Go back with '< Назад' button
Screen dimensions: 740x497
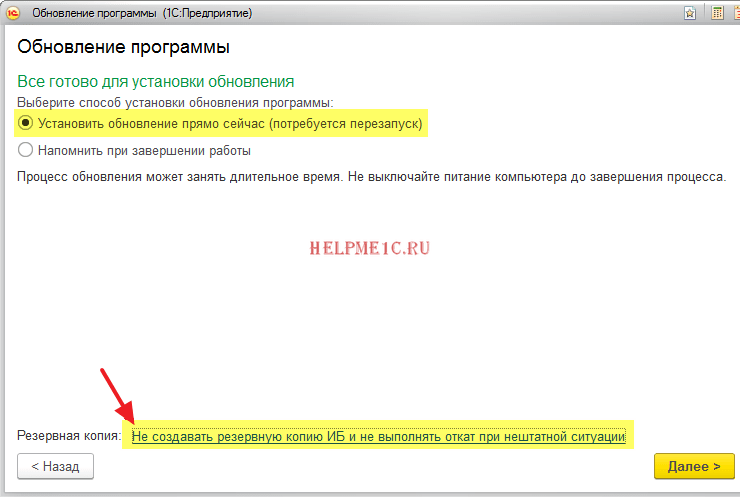[x=55, y=466]
